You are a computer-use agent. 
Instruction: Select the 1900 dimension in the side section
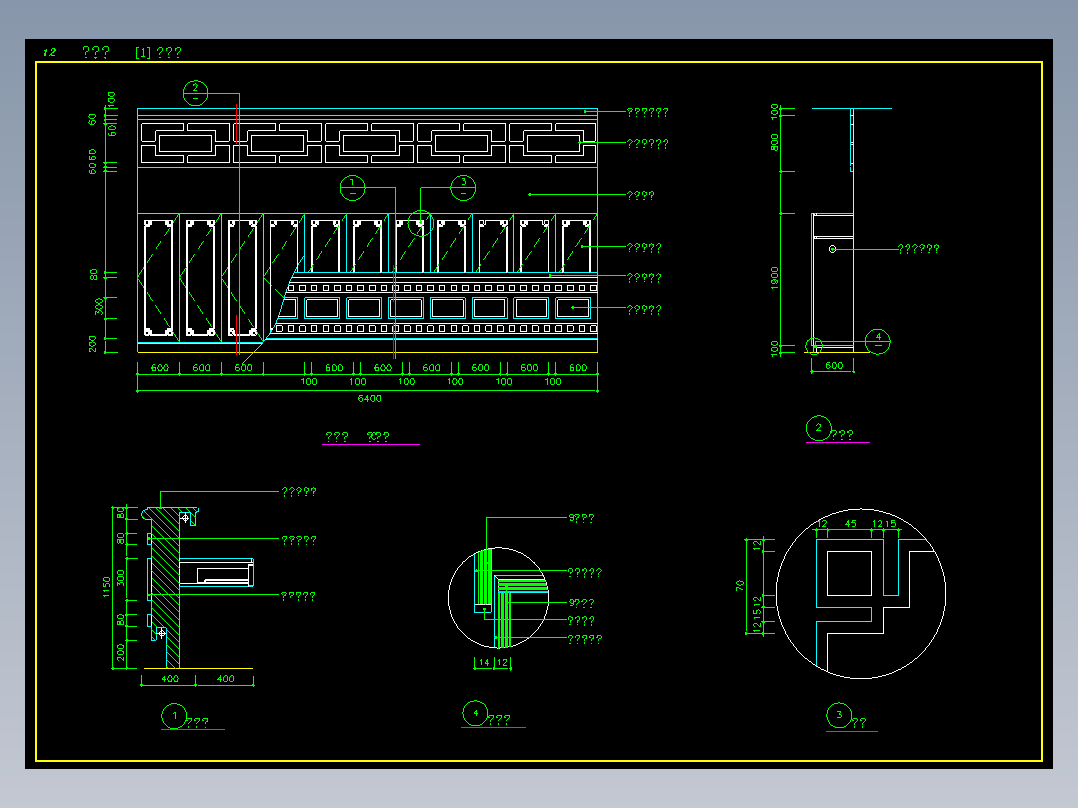click(775, 278)
